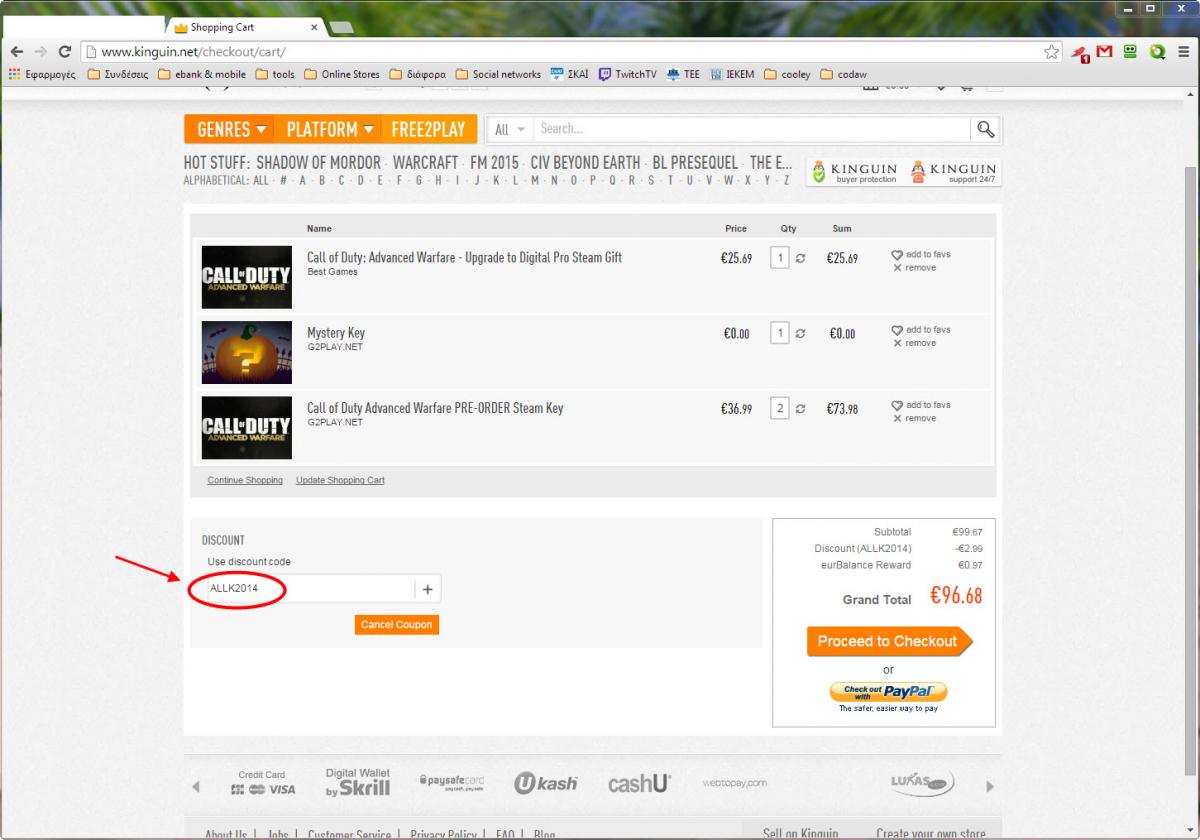Open the Mystery Key product title

(x=336, y=333)
